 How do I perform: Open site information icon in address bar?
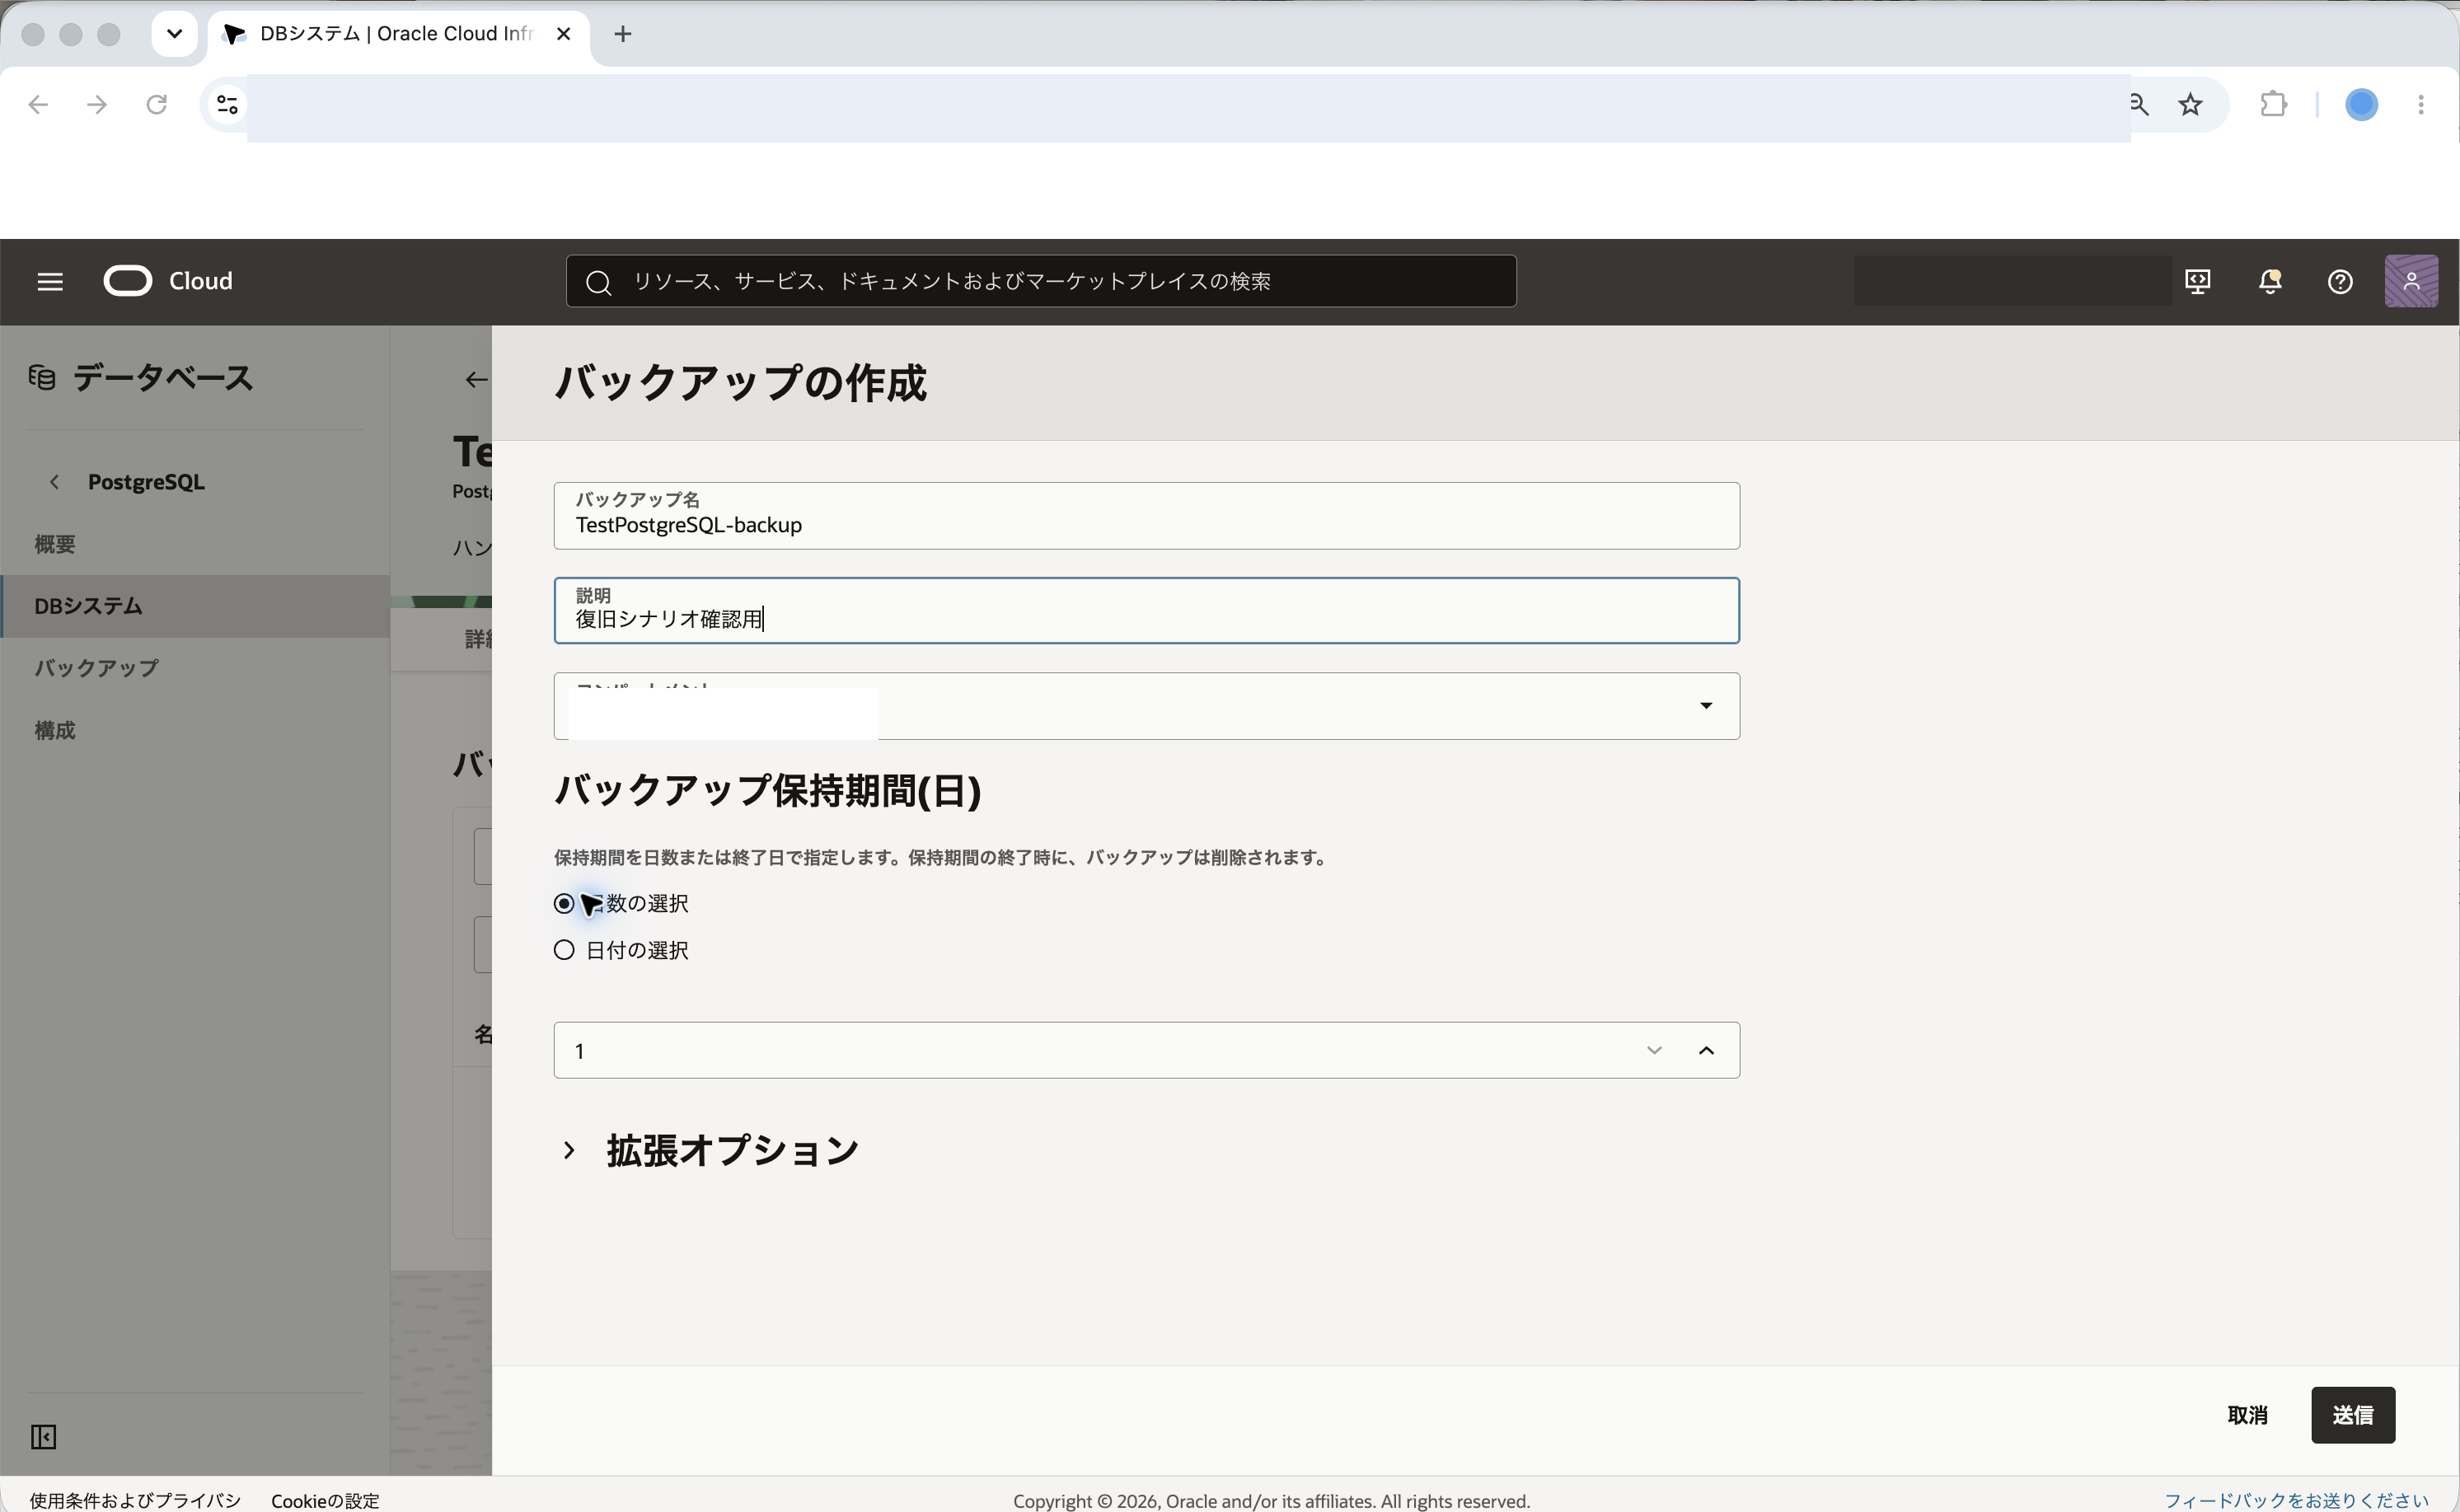(x=227, y=104)
